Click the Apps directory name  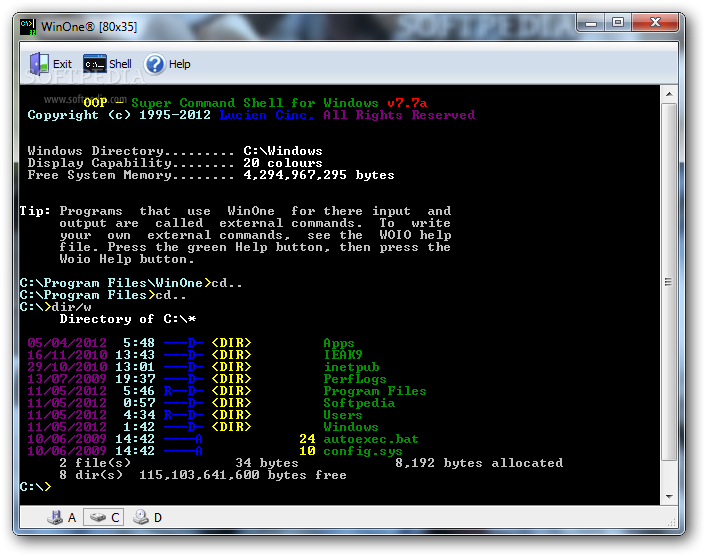(x=339, y=344)
